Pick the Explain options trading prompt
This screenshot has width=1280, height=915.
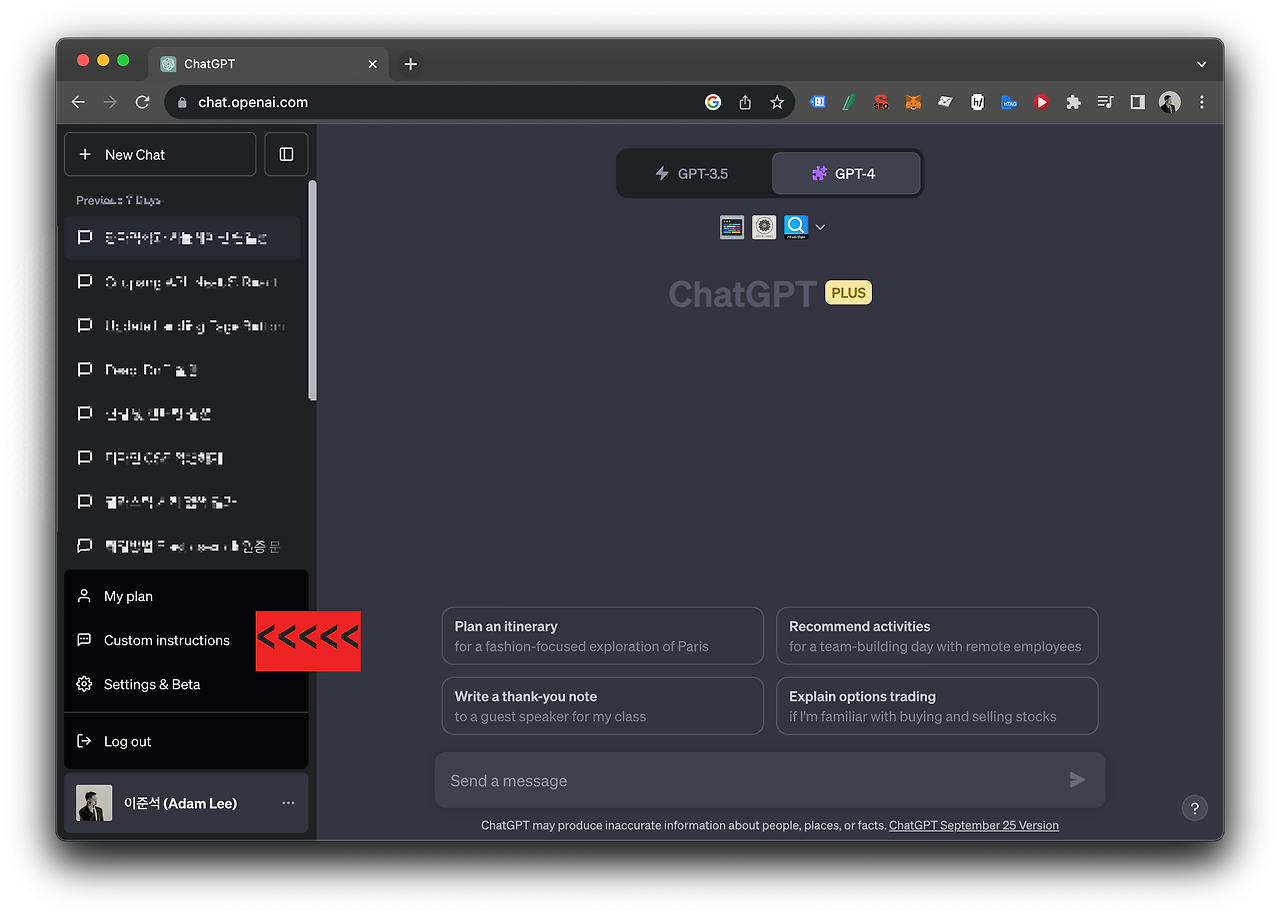937,706
